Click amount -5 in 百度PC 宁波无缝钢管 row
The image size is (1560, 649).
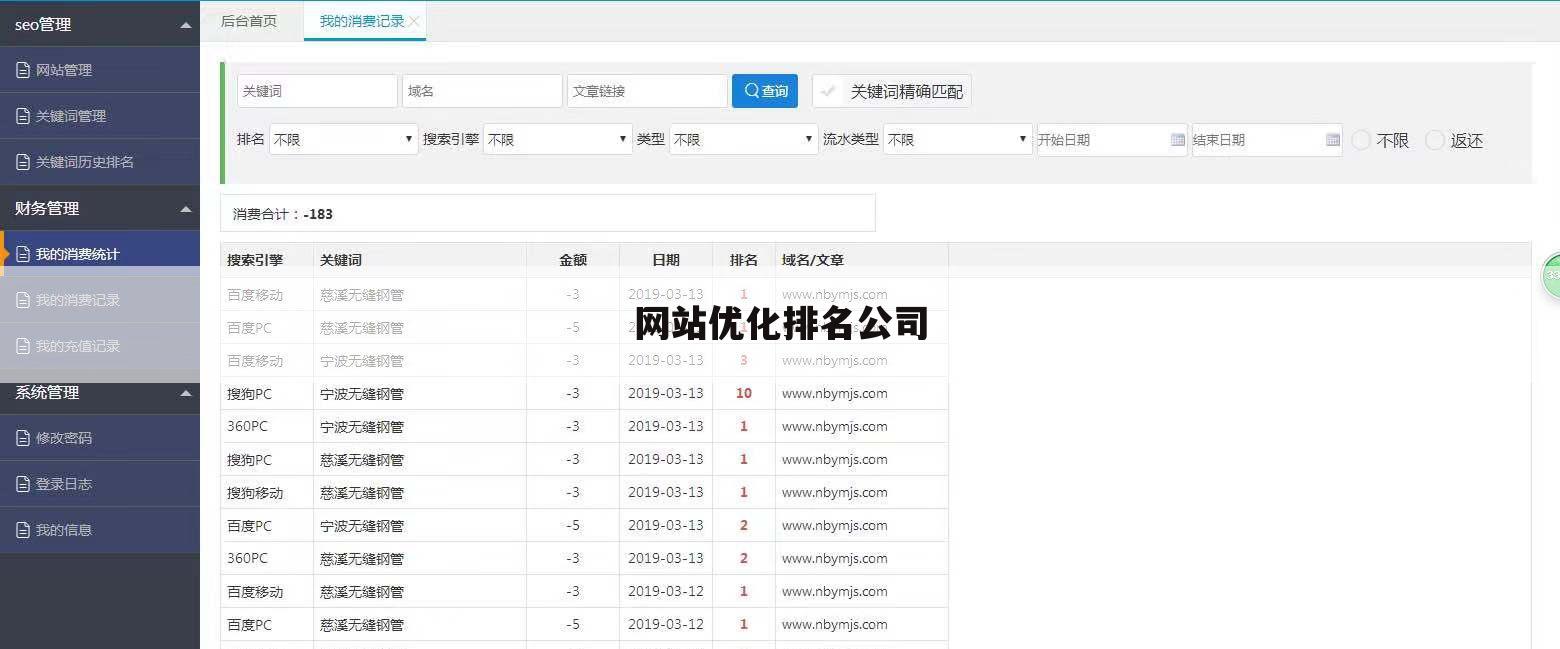coord(573,526)
